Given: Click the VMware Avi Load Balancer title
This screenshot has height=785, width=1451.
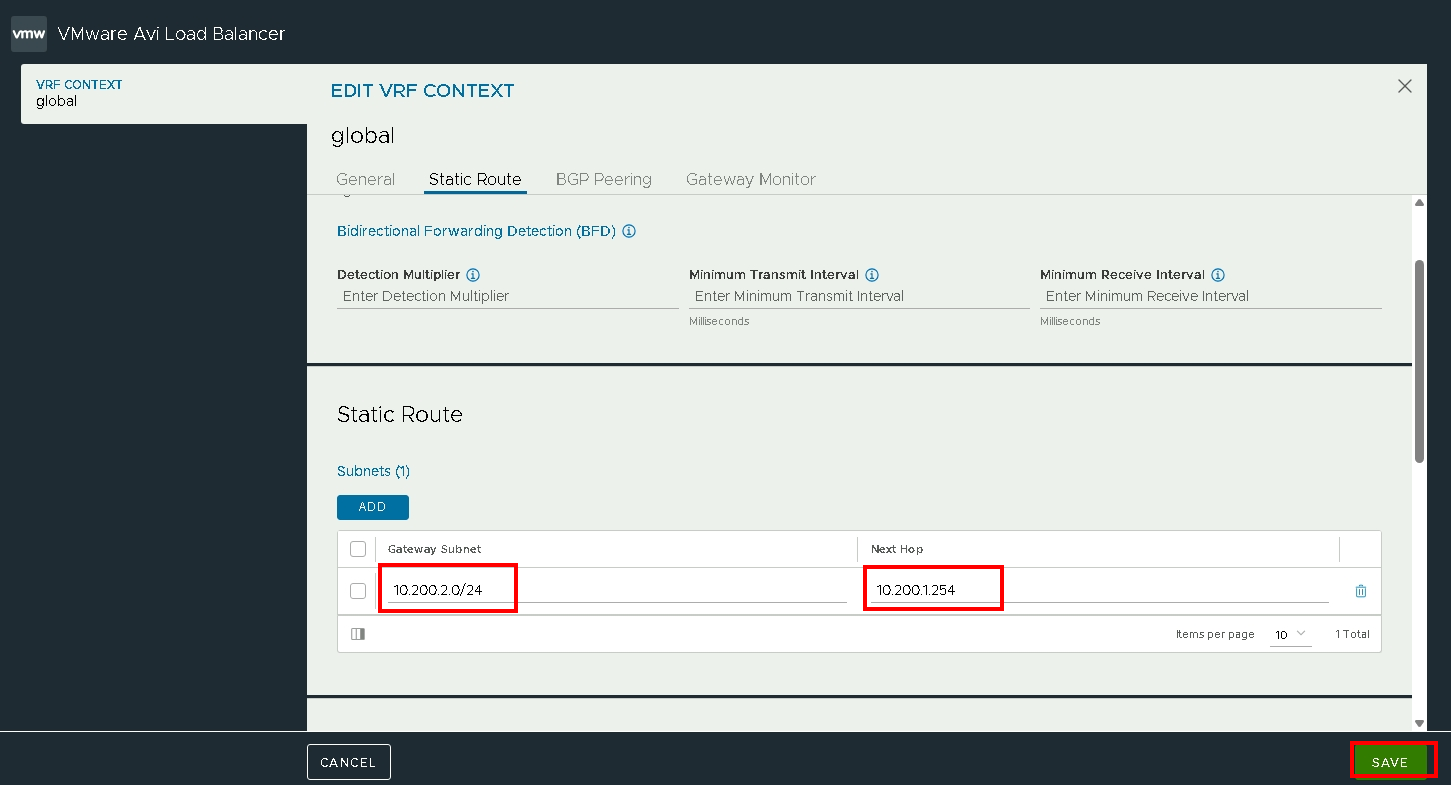Looking at the screenshot, I should pos(171,34).
